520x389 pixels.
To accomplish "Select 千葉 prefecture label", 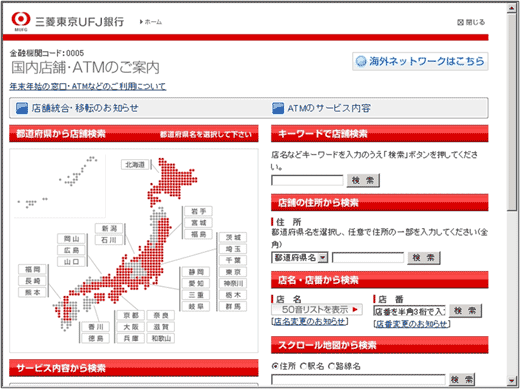I will click(233, 260).
